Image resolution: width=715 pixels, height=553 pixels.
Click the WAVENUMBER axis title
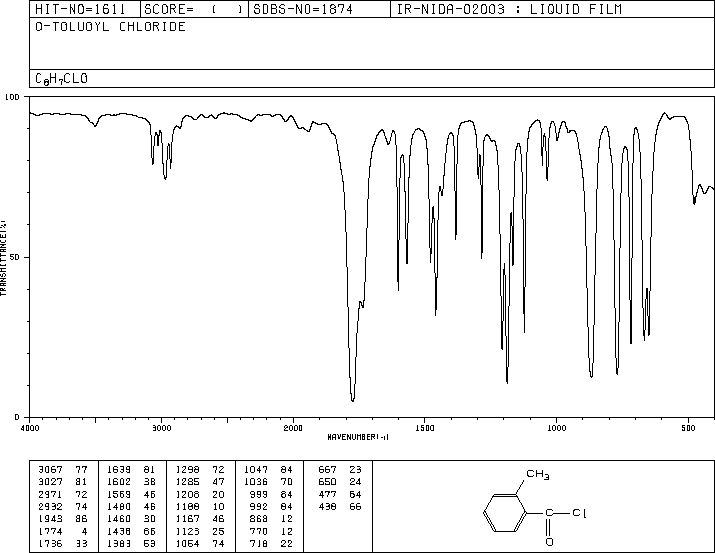tap(358, 437)
